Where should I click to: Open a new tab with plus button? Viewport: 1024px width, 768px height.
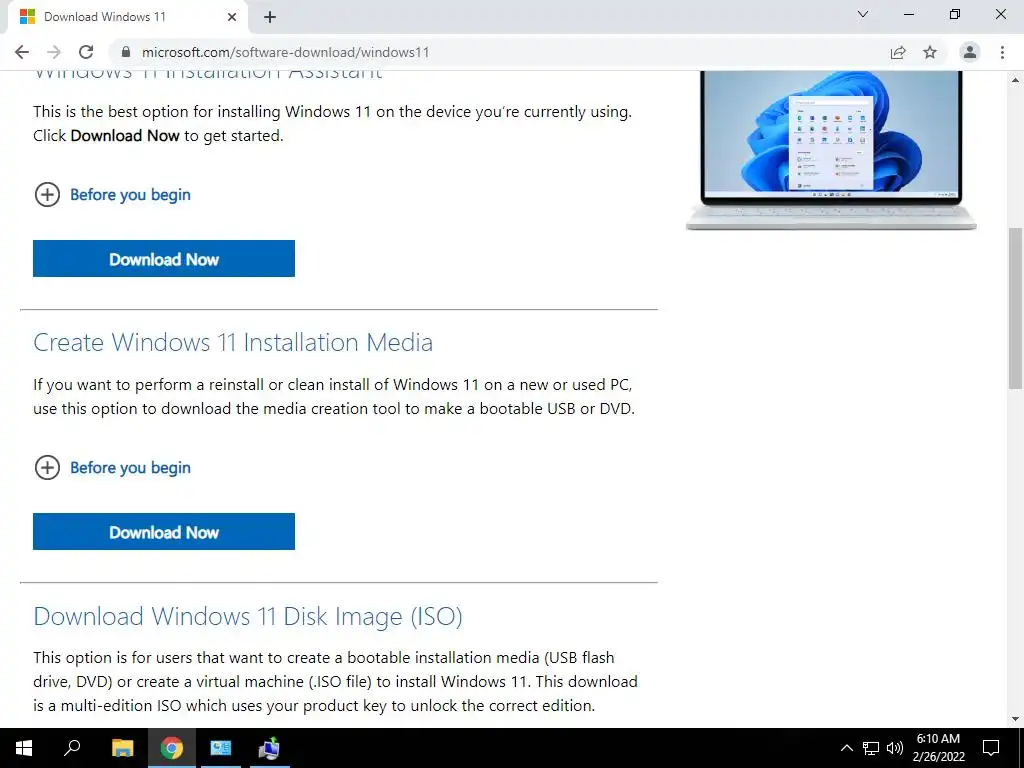270,17
